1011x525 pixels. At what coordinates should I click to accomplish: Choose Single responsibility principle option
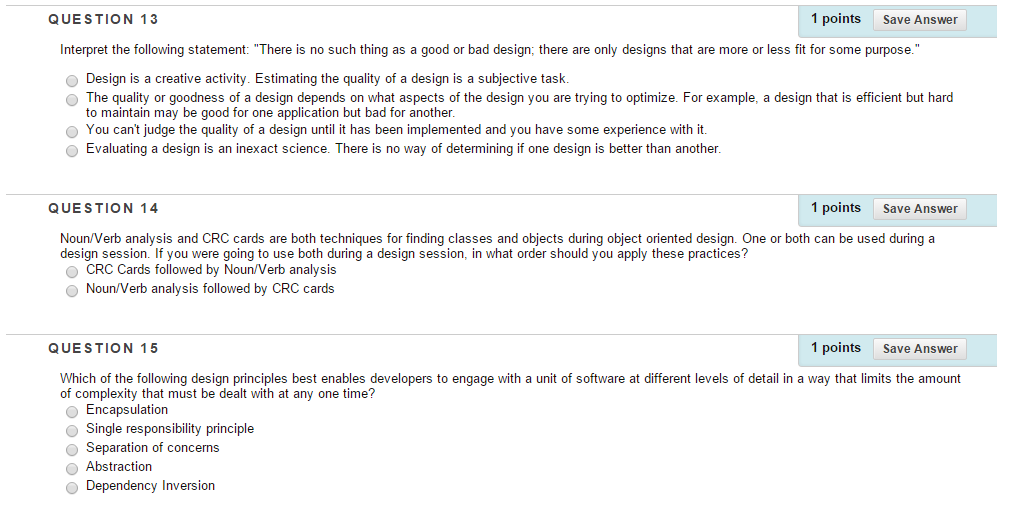coord(72,431)
